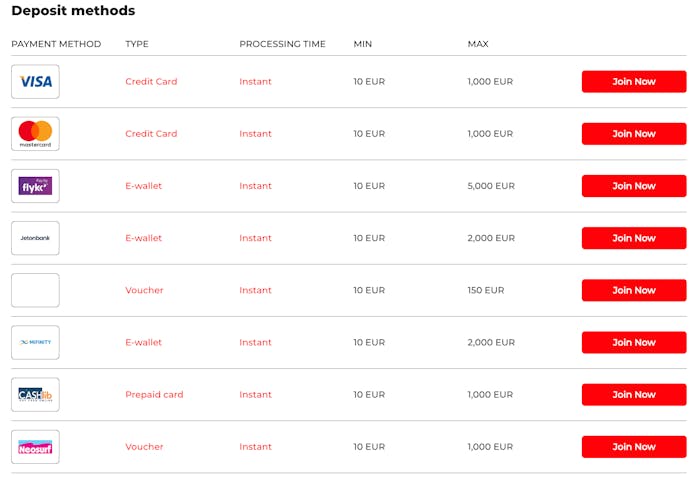Select the MiFinity e-wallet logo

pos(35,342)
